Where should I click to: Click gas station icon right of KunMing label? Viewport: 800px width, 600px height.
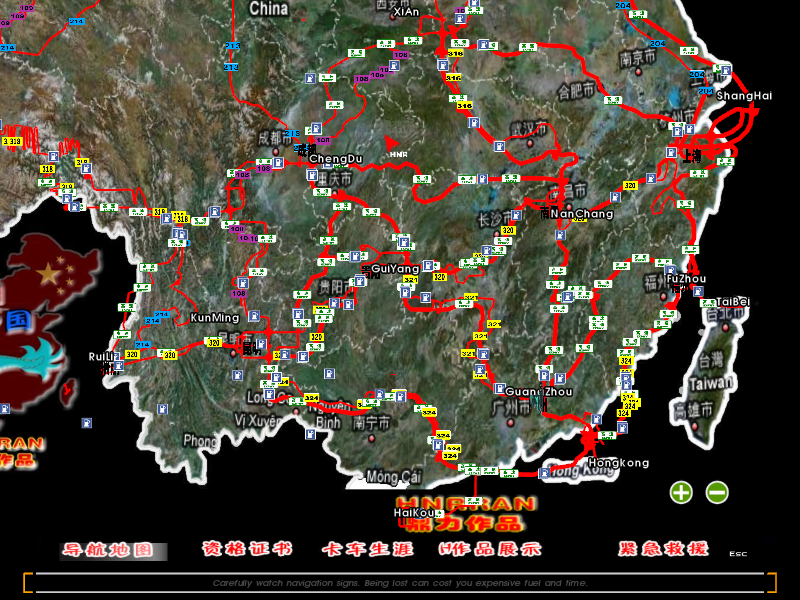coord(254,316)
